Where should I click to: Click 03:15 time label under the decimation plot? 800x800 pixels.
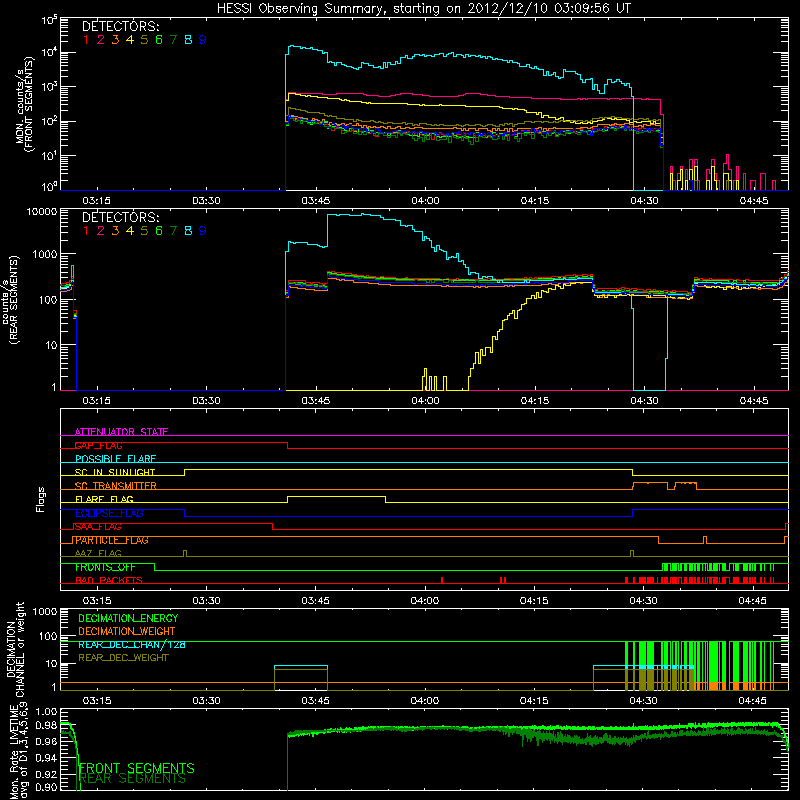96,701
